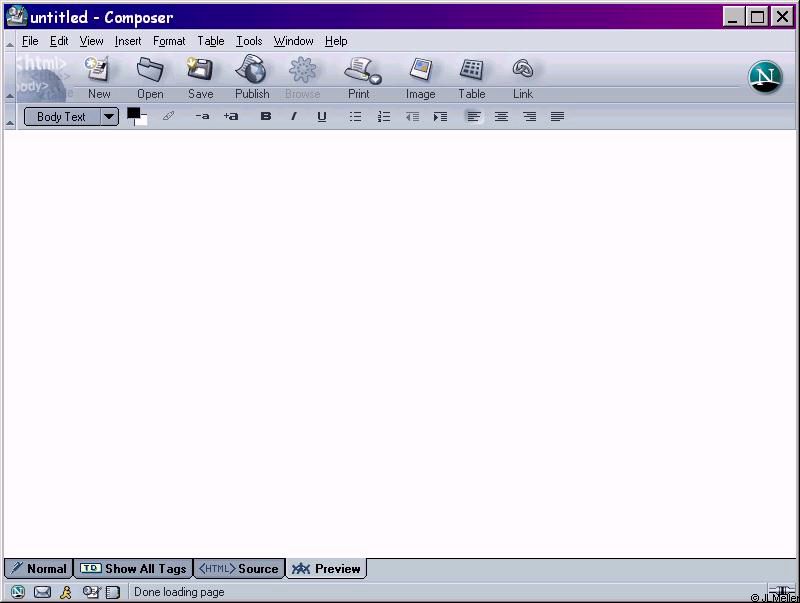This screenshot has height=603, width=800.
Task: Maximize the Composer window
Action: point(757,17)
